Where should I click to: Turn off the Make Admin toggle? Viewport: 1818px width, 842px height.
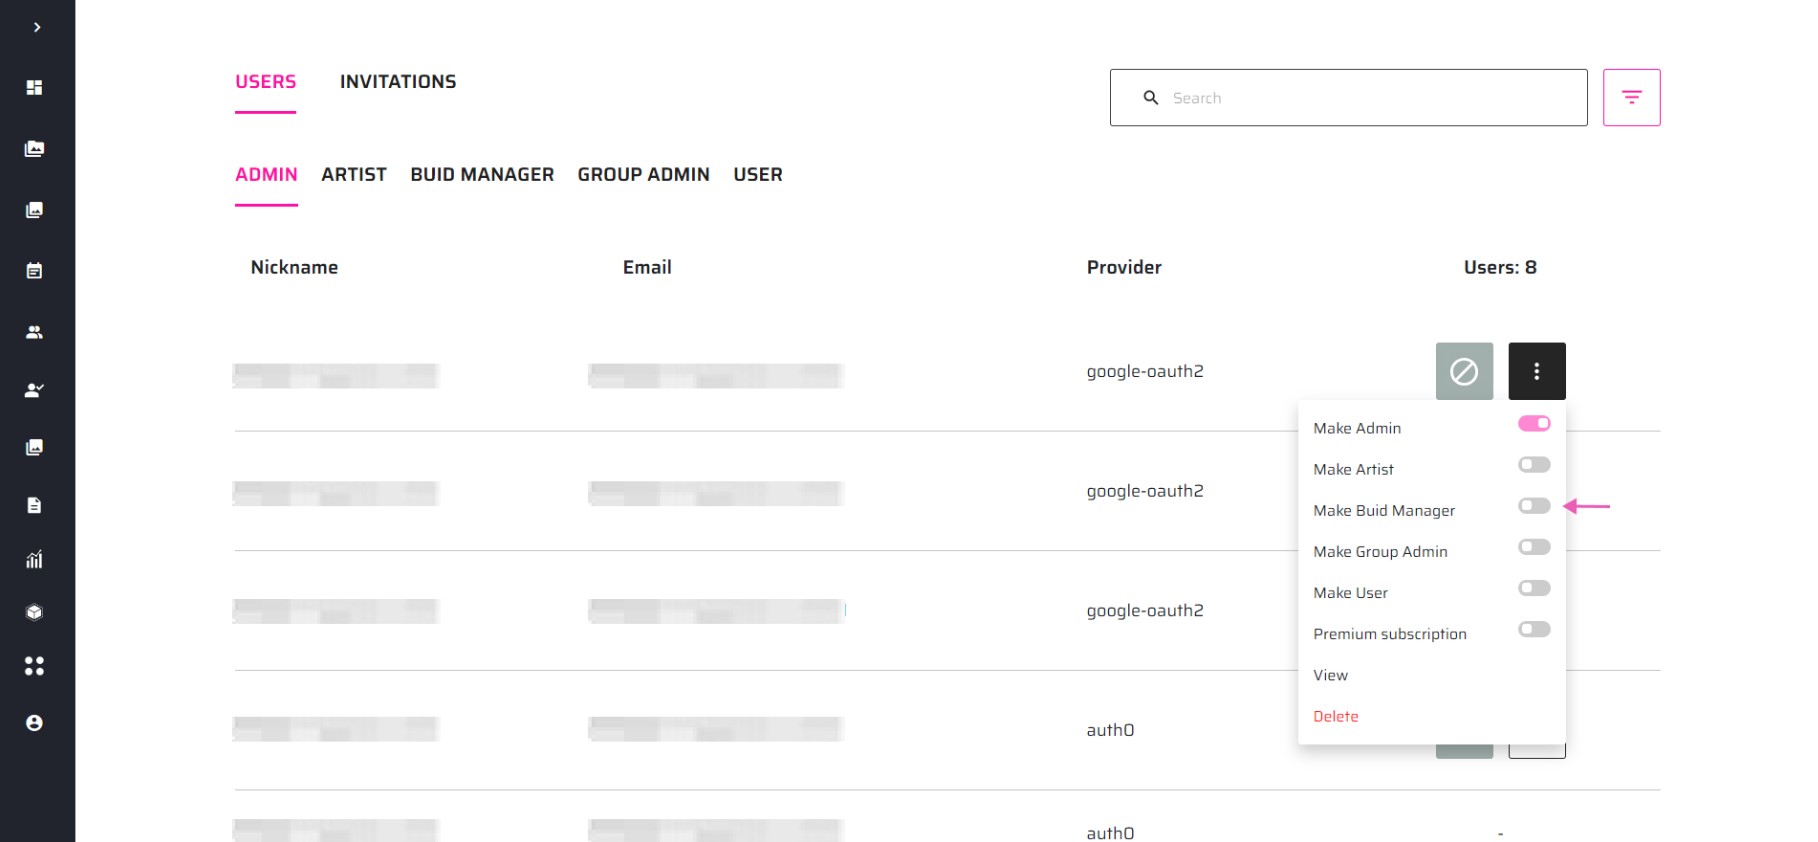coord(1534,424)
